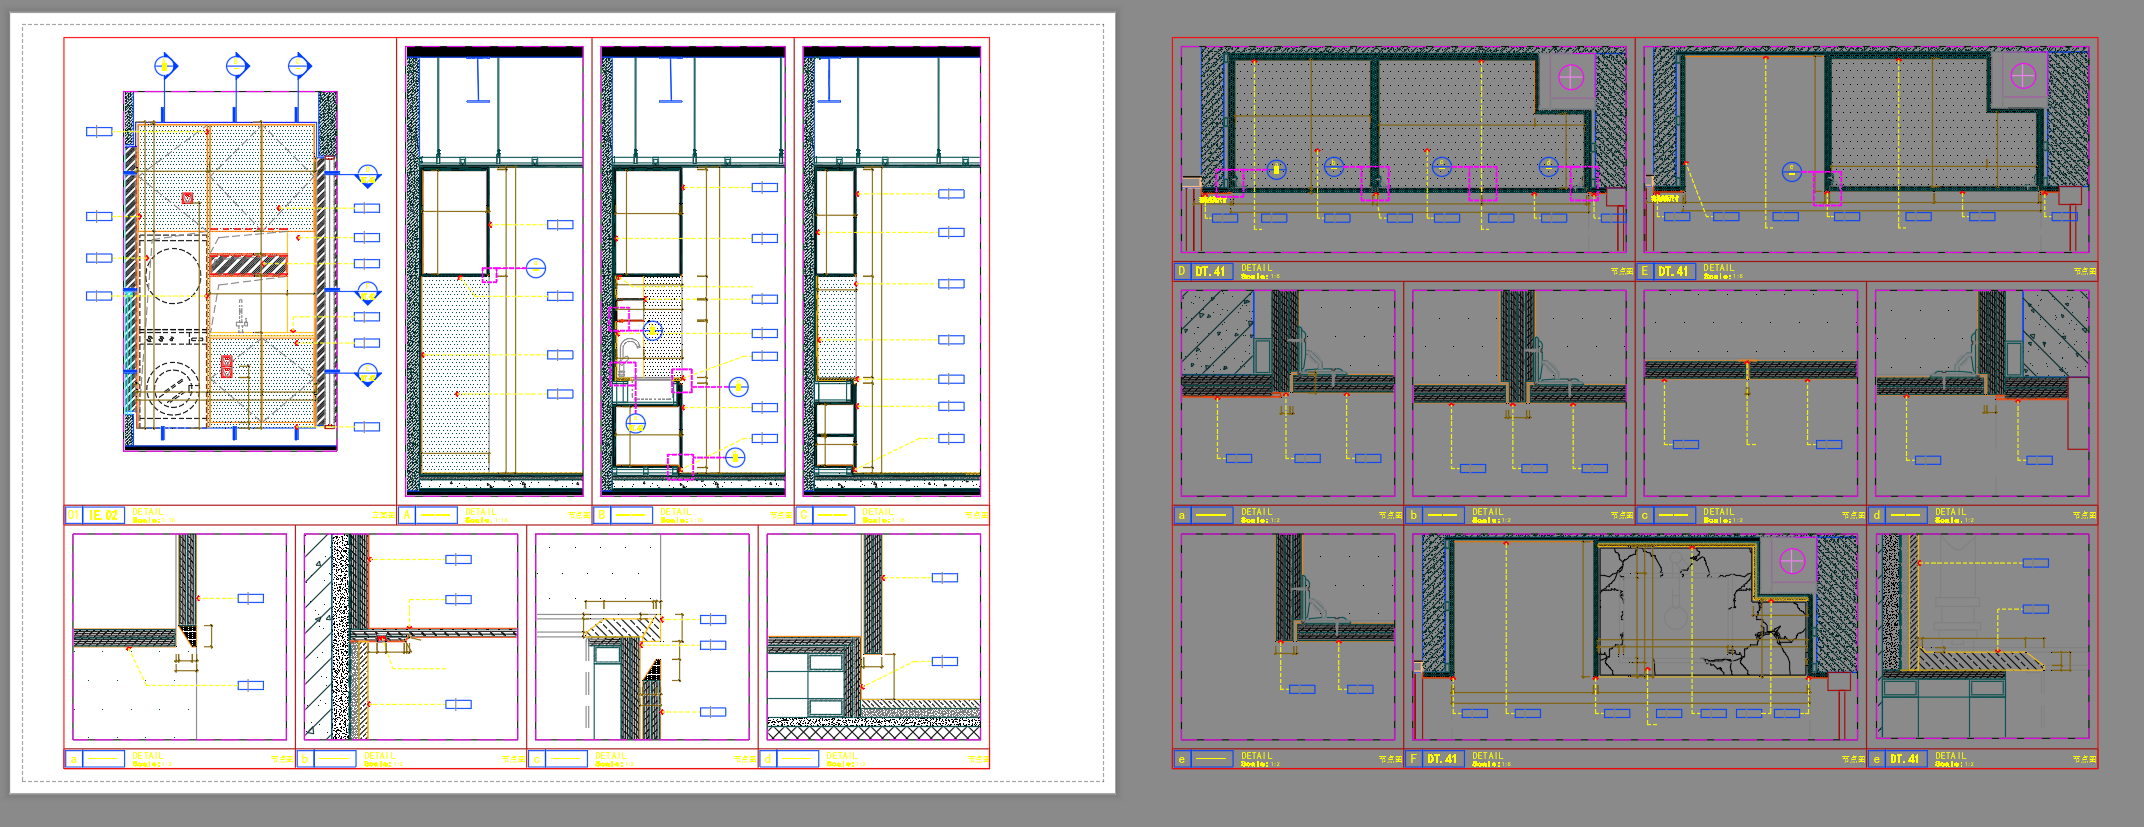Select the I-beam symbol atop elevation A
Screen dimensions: 2144x827
(478, 79)
